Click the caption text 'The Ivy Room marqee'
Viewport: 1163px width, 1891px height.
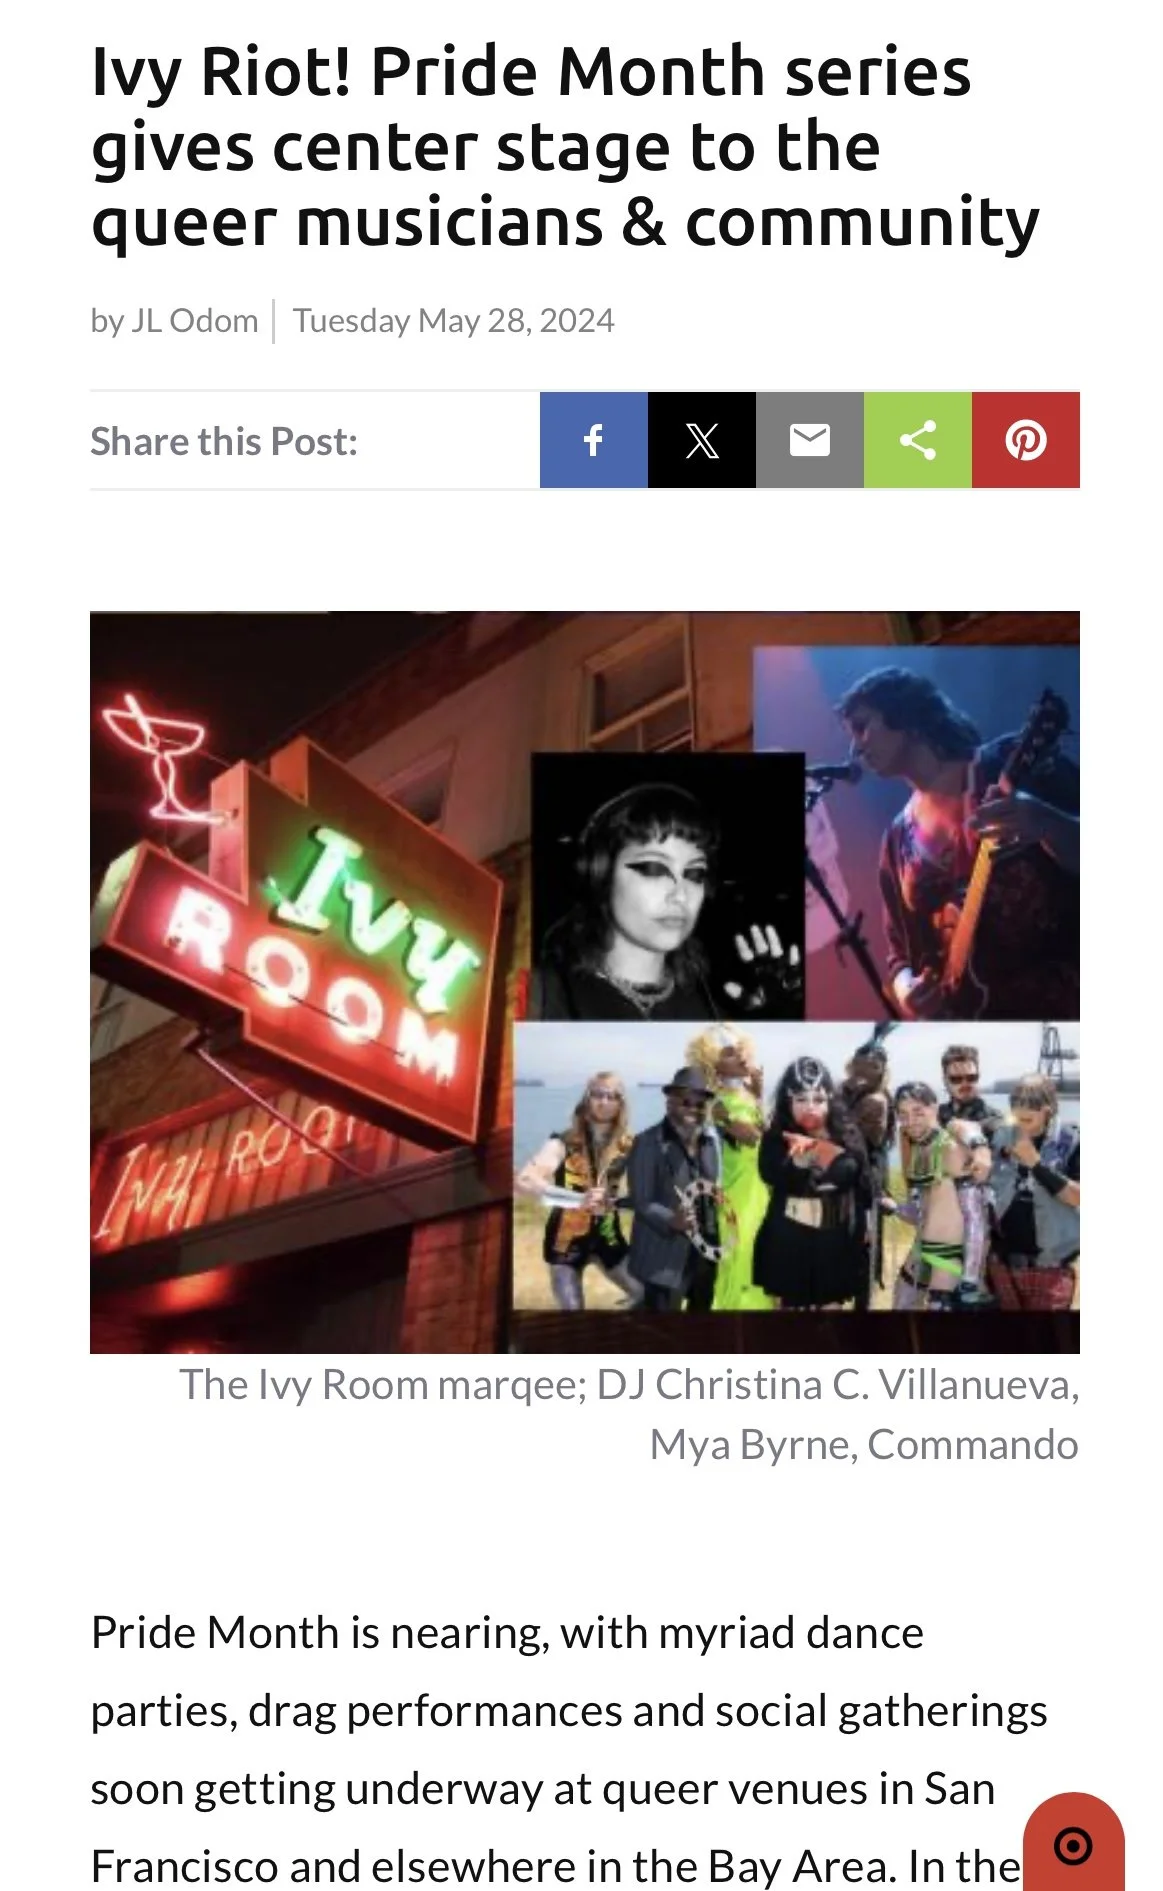[x=382, y=1385]
